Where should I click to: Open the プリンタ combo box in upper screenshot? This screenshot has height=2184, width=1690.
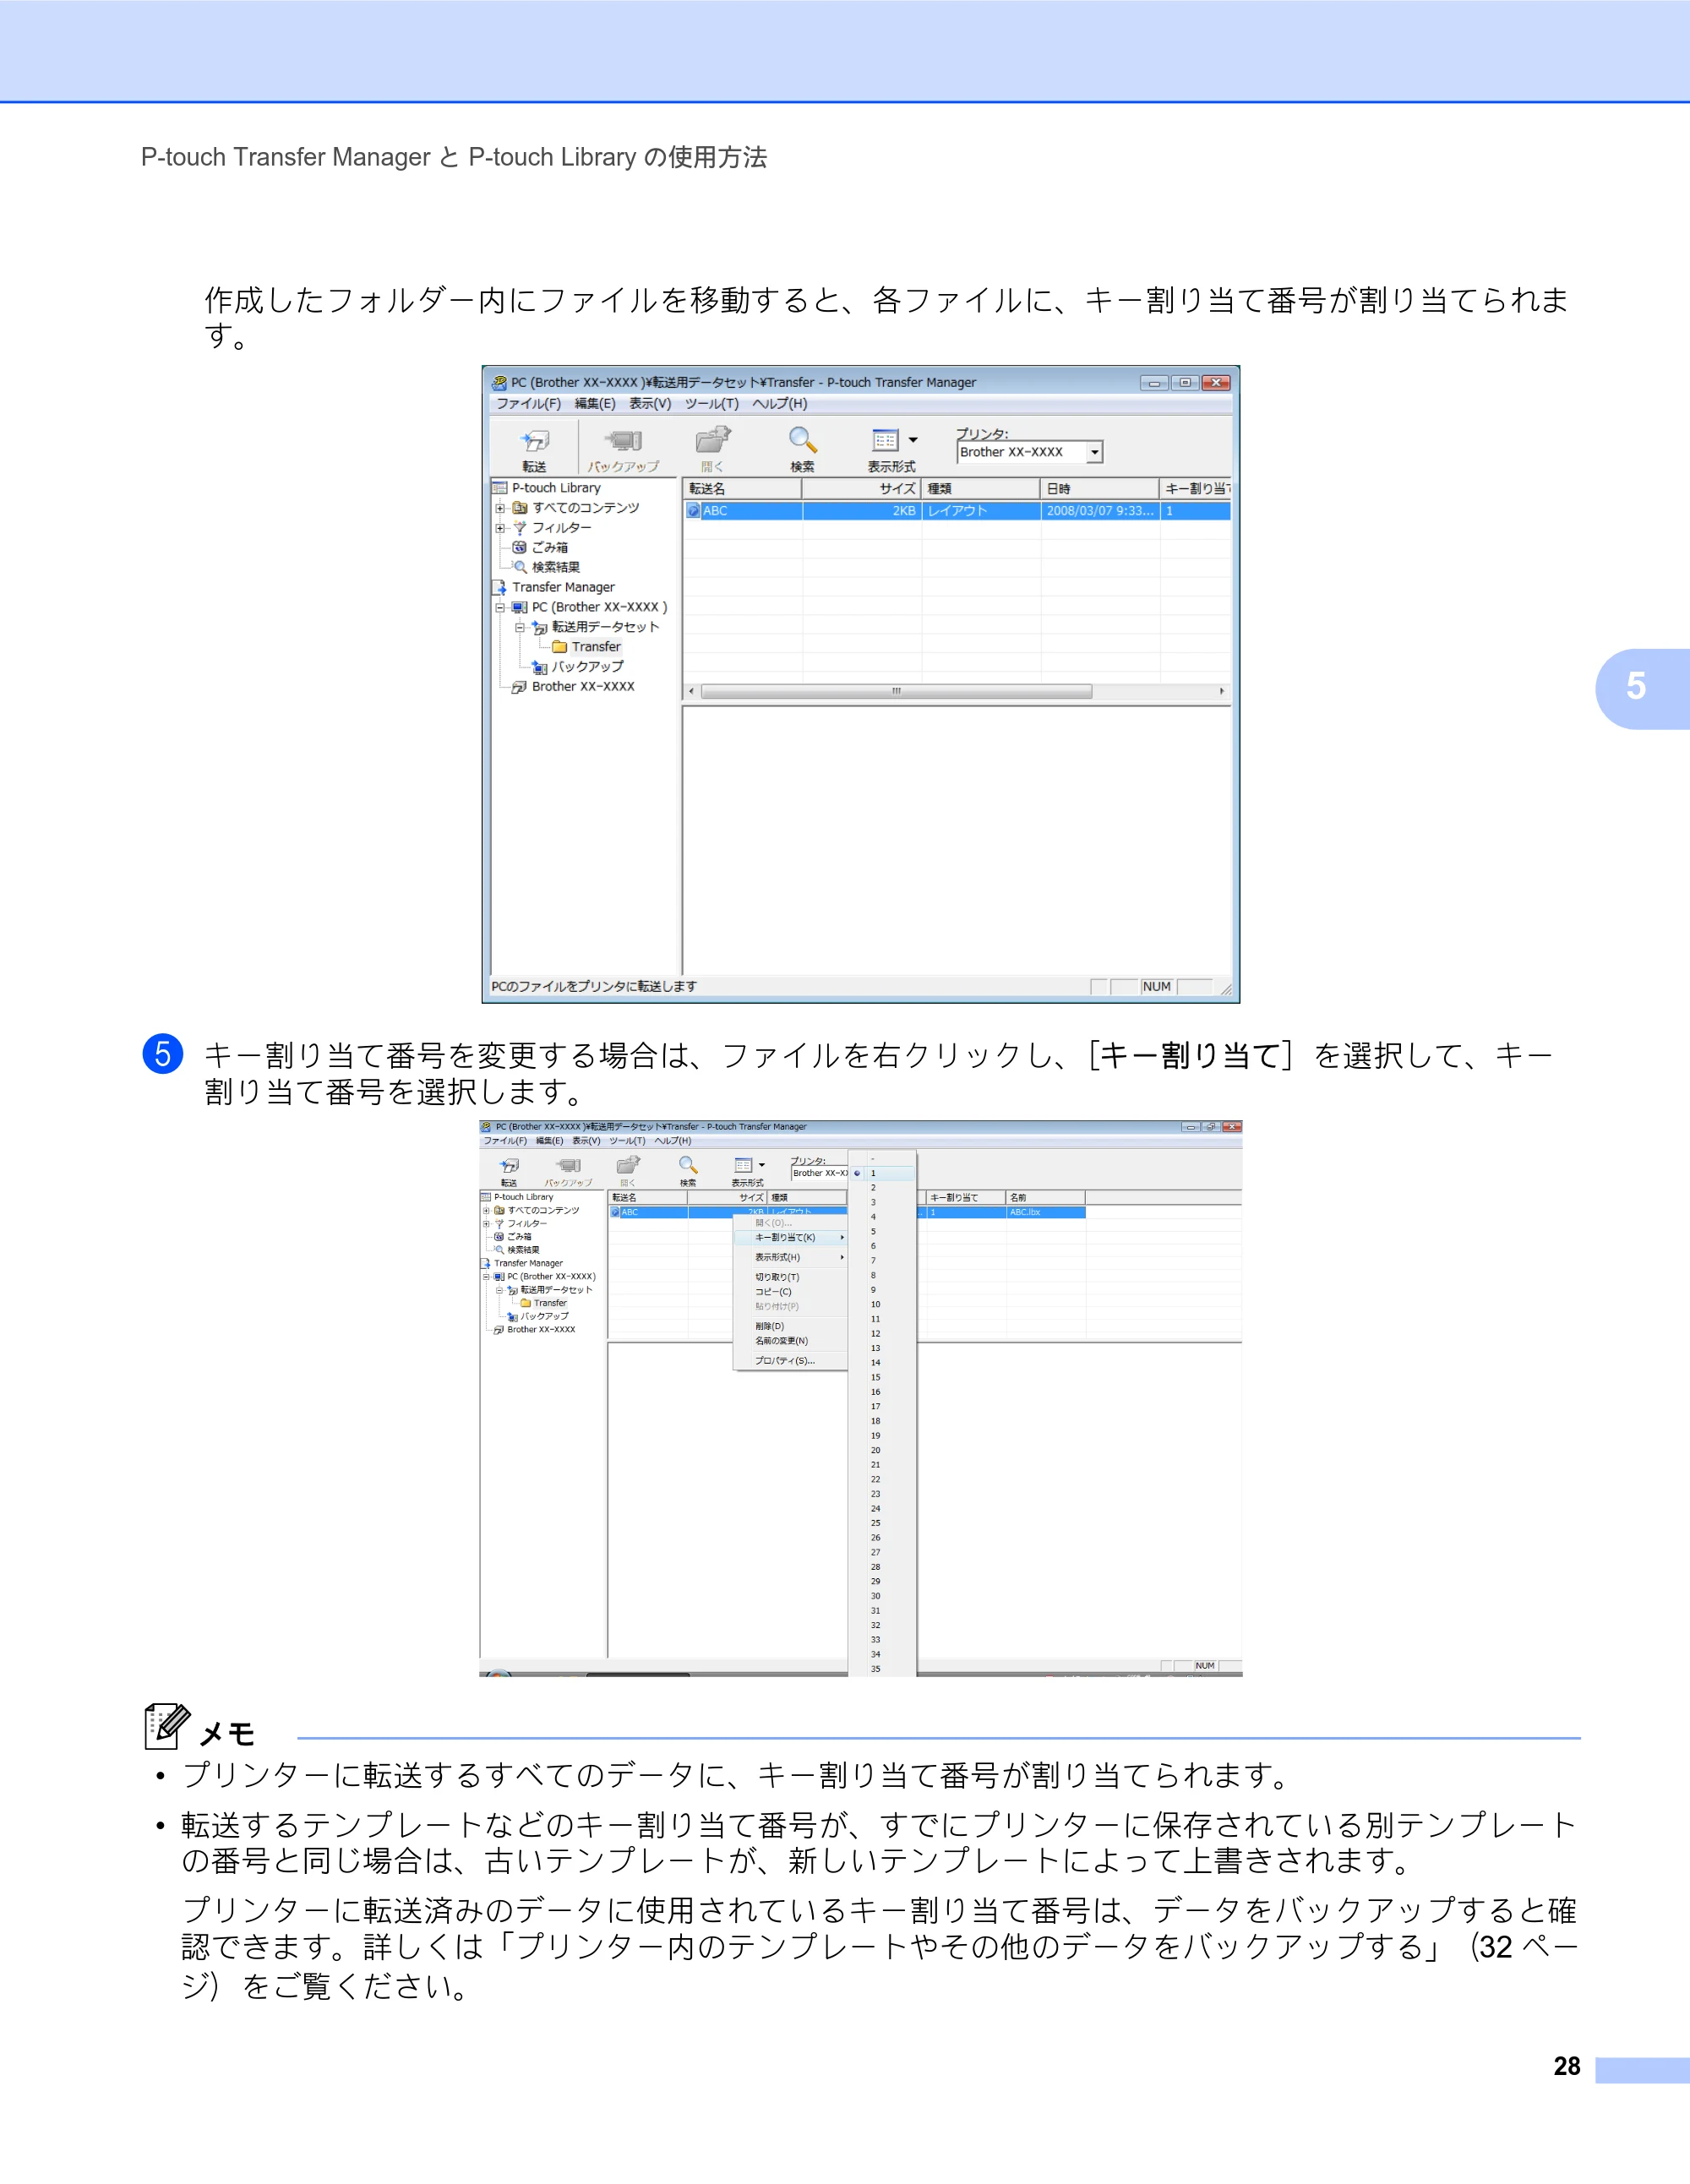(x=1095, y=453)
